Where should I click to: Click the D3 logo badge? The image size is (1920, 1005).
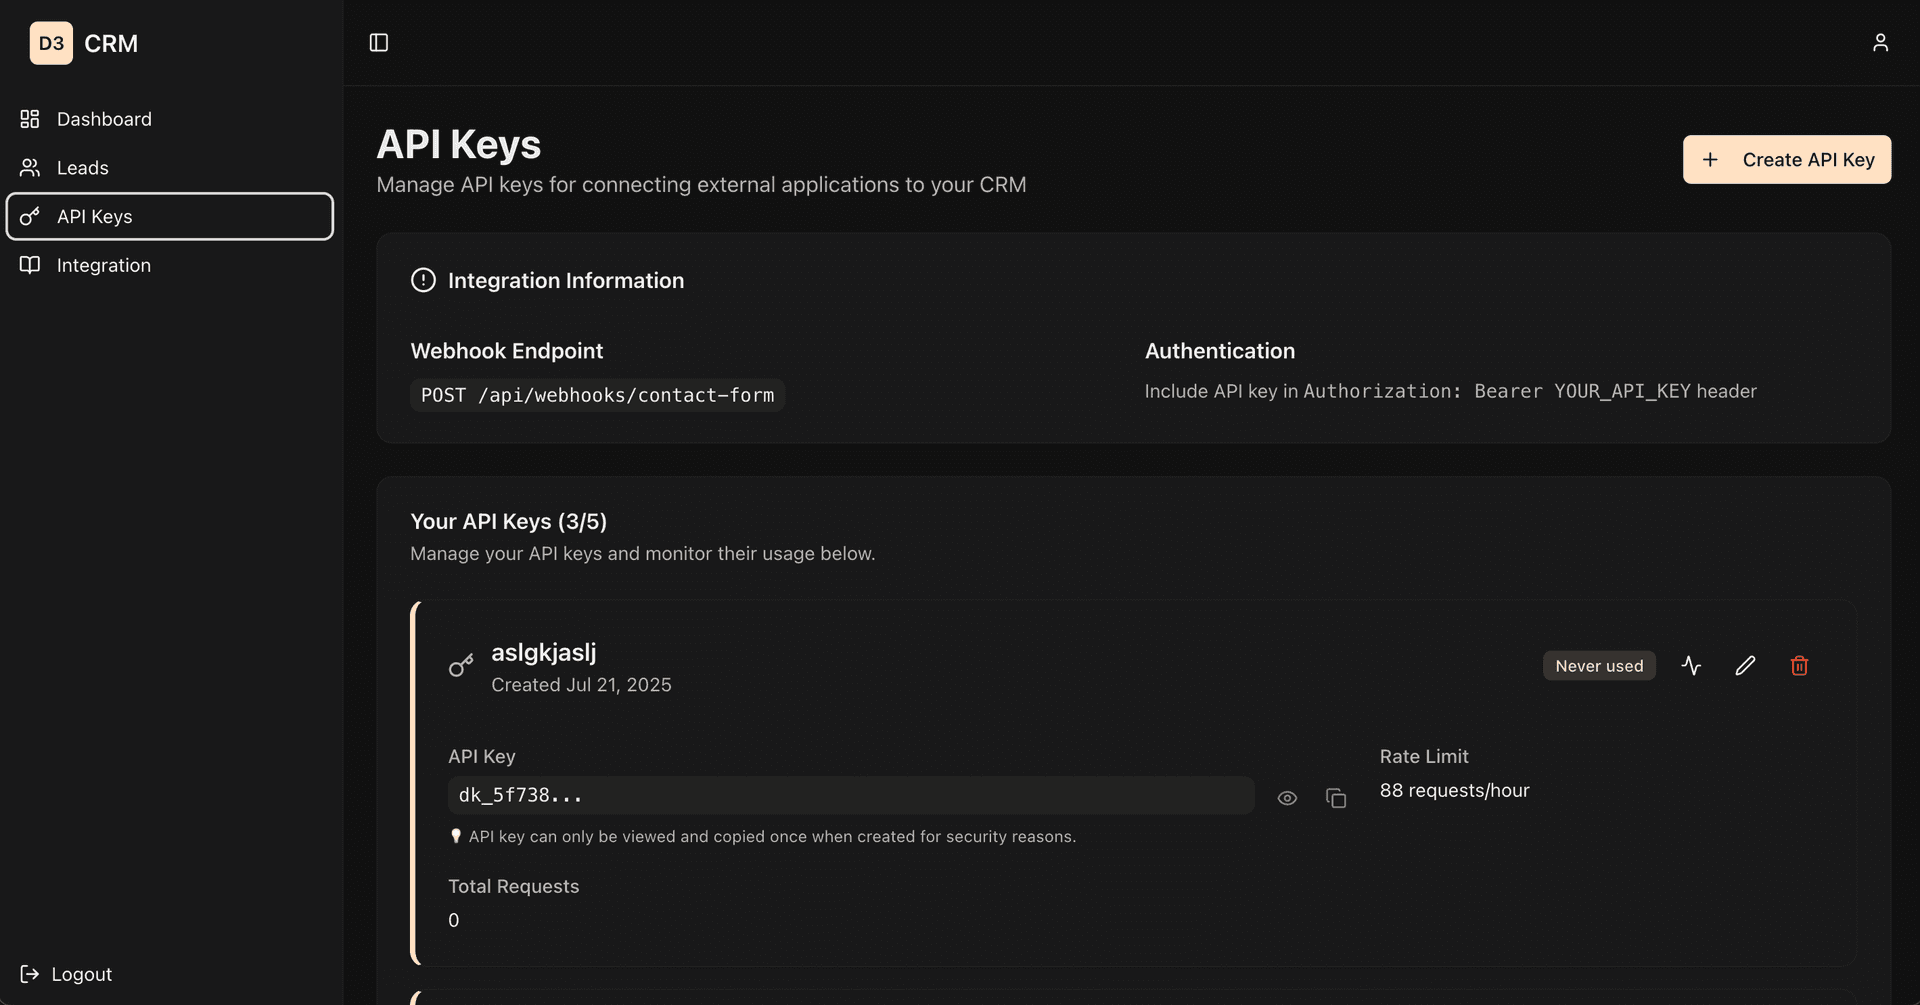pos(51,43)
